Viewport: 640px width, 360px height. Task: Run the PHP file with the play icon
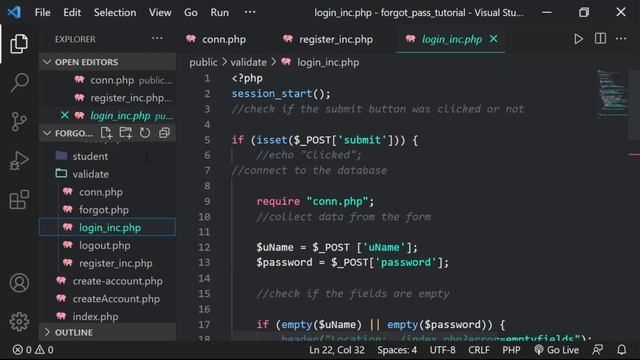[578, 39]
